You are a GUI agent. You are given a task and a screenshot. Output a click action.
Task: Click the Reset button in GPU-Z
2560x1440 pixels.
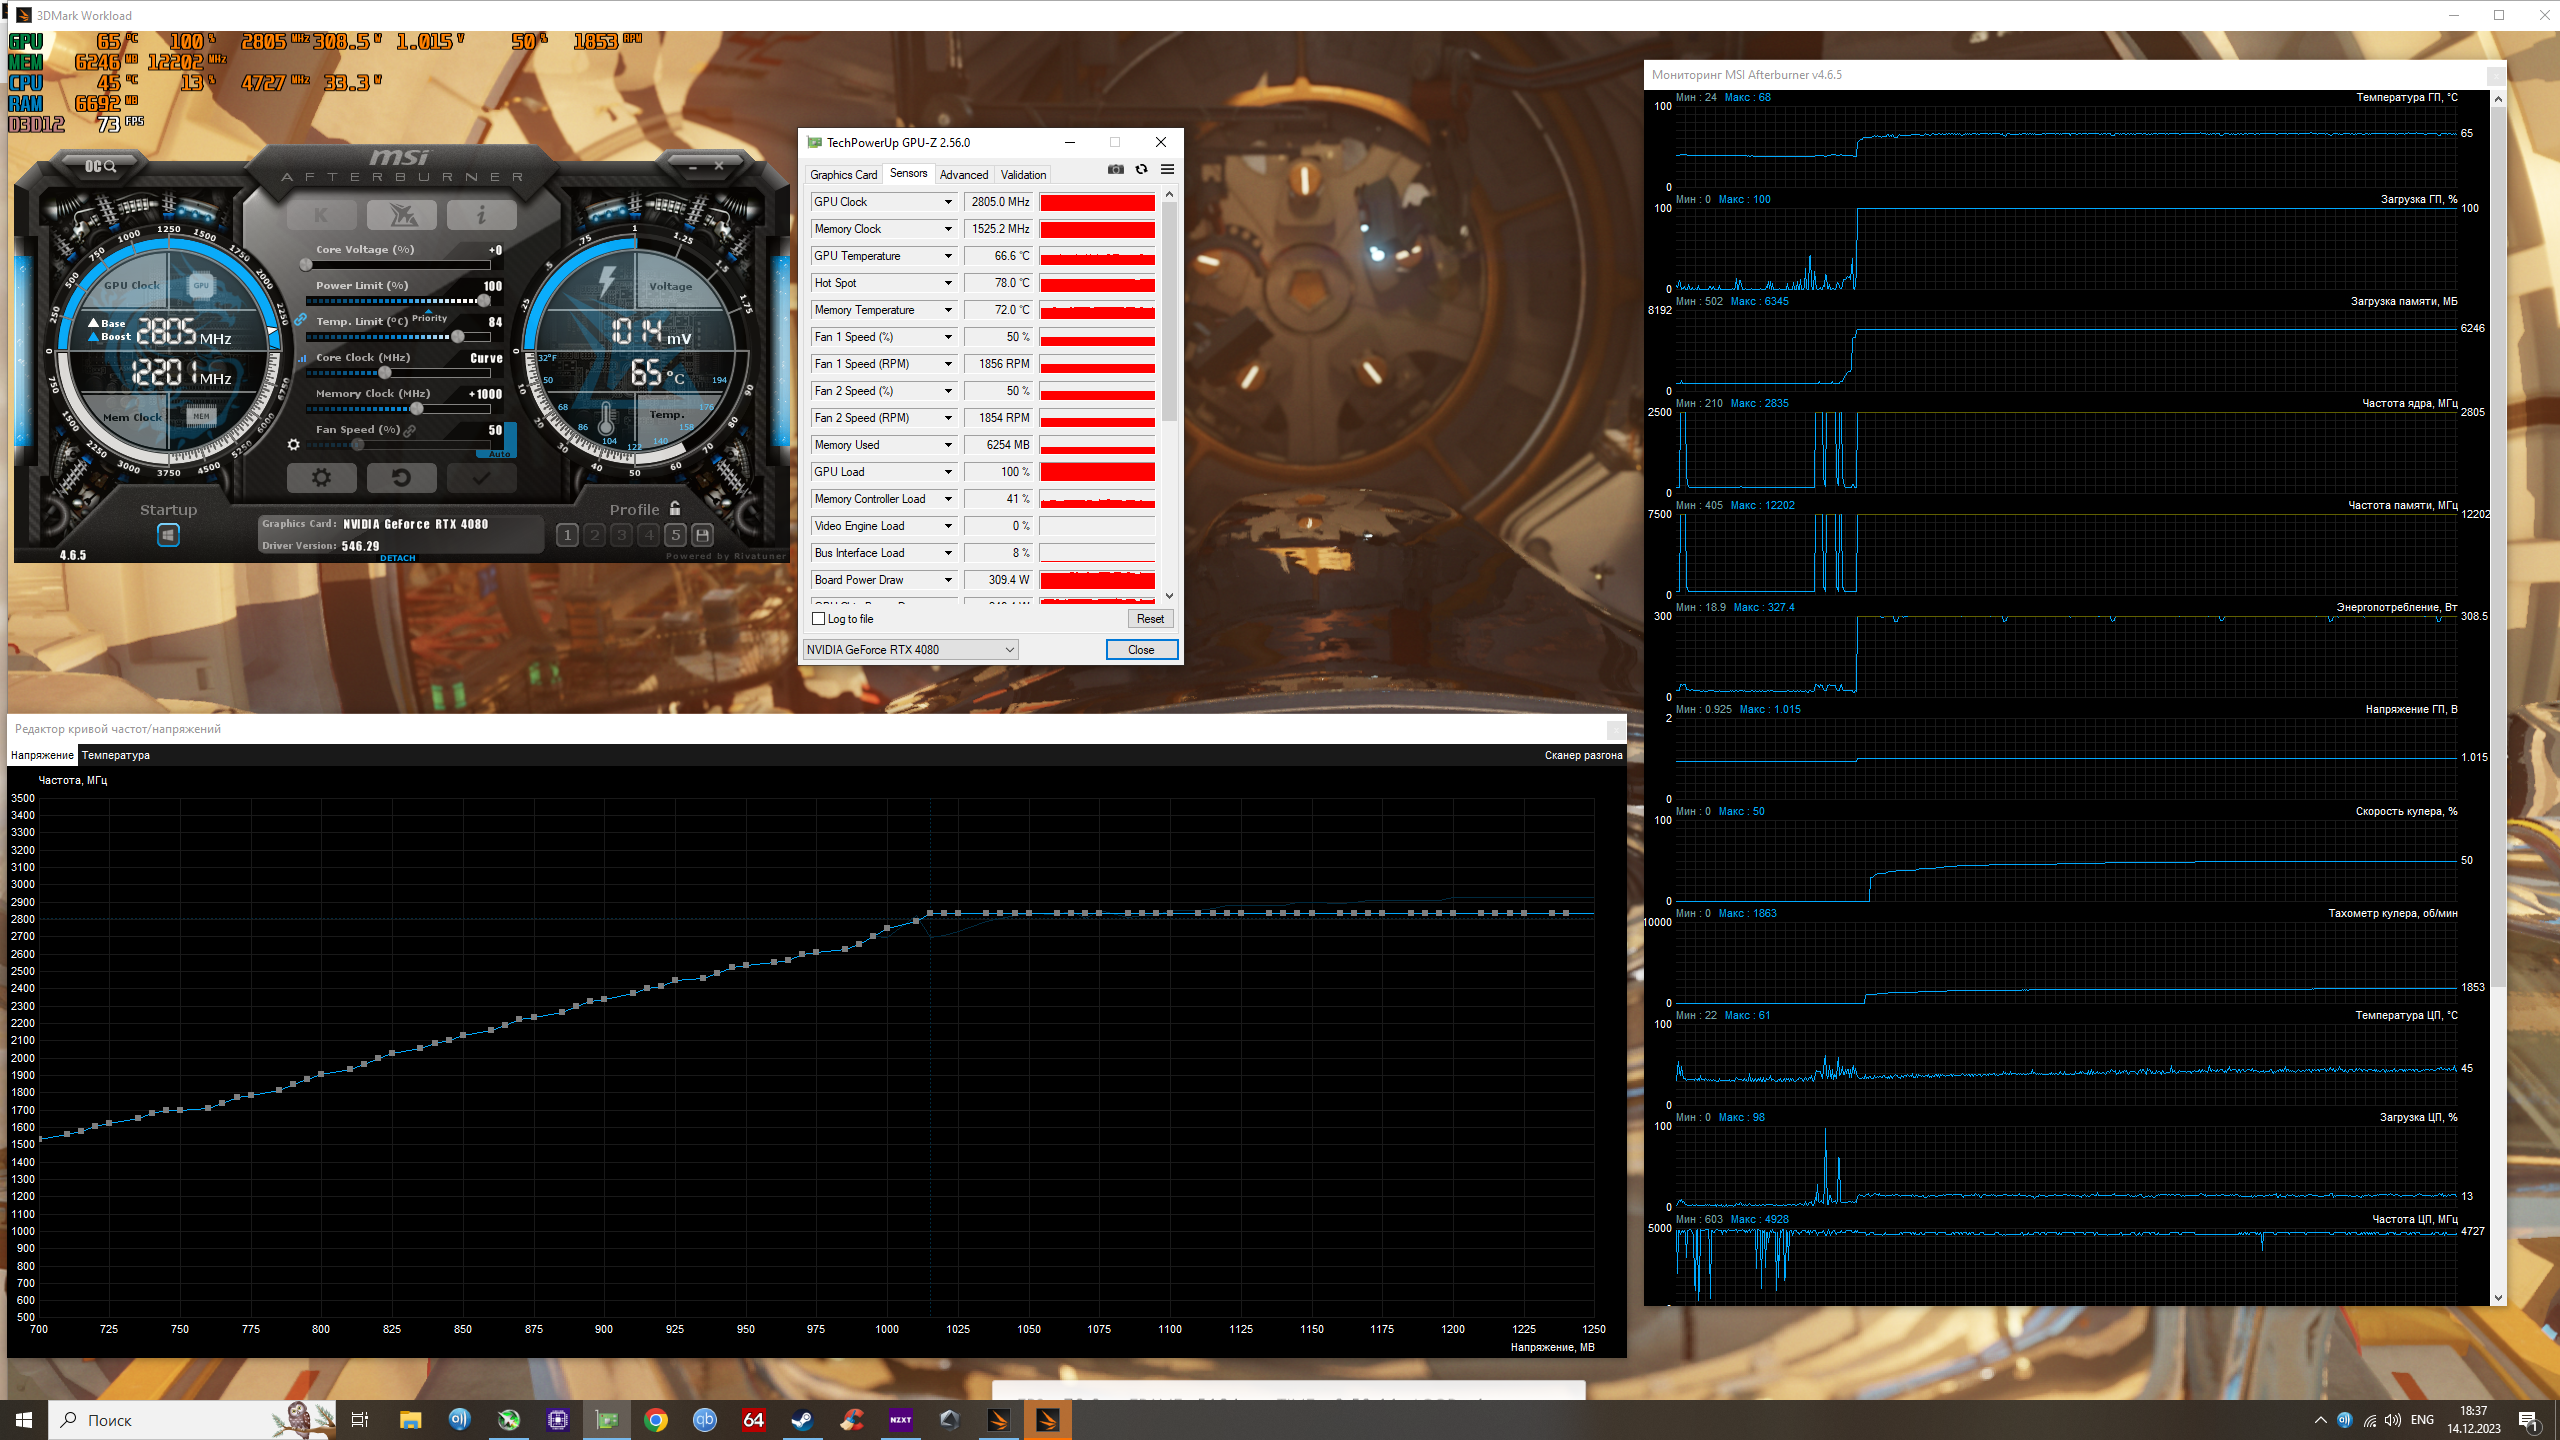[1150, 619]
